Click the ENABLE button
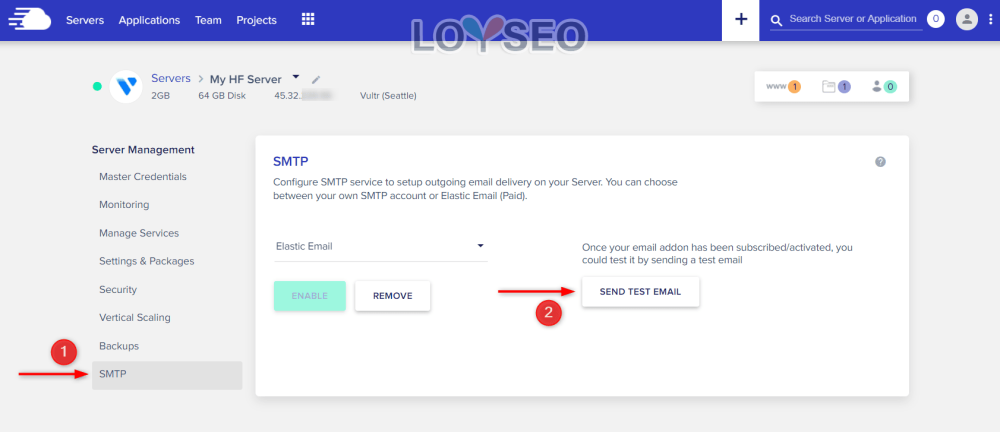The height and width of the screenshot is (432, 1000). click(x=309, y=296)
